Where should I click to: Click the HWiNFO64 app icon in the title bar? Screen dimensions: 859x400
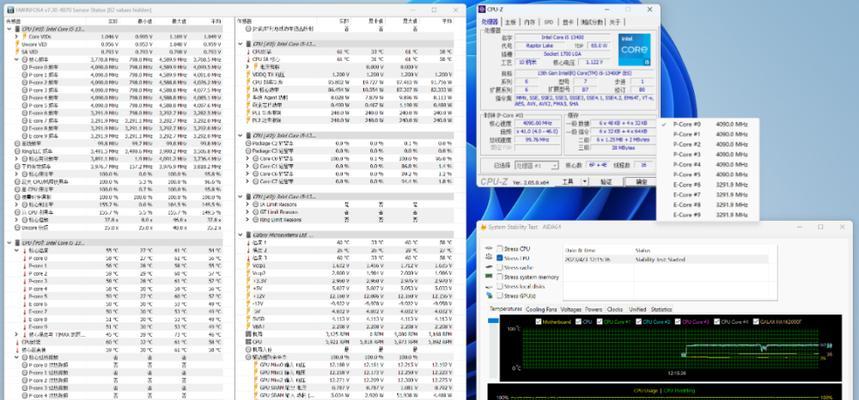point(10,10)
